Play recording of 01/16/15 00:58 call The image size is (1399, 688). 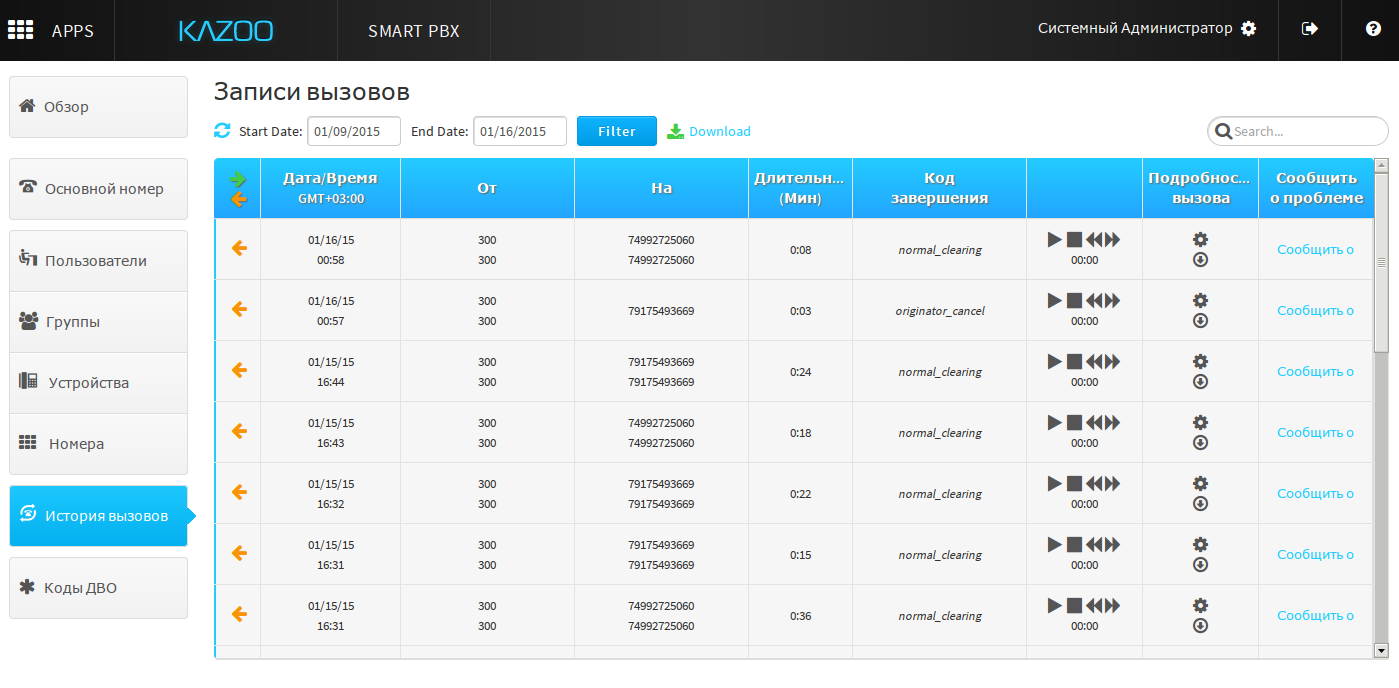(x=1054, y=240)
